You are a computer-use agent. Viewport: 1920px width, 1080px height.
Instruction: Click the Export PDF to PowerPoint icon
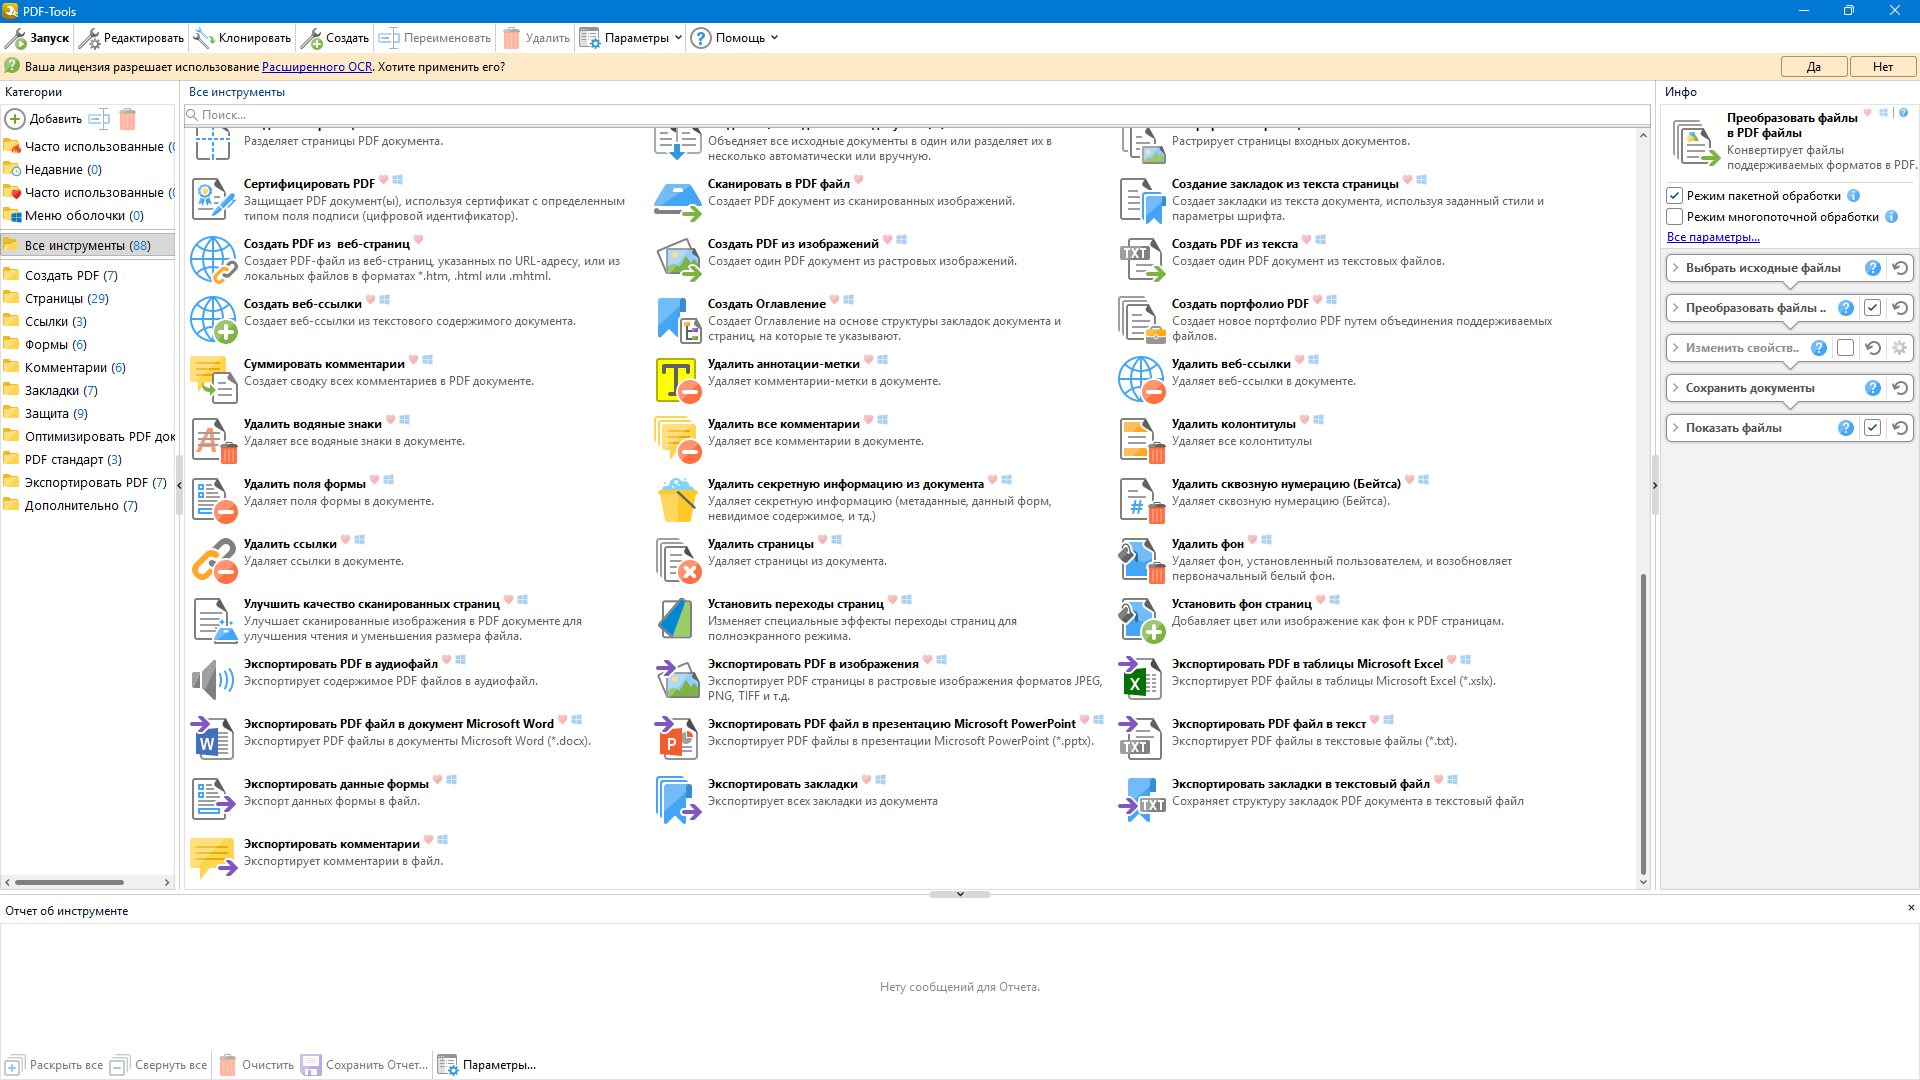[677, 739]
